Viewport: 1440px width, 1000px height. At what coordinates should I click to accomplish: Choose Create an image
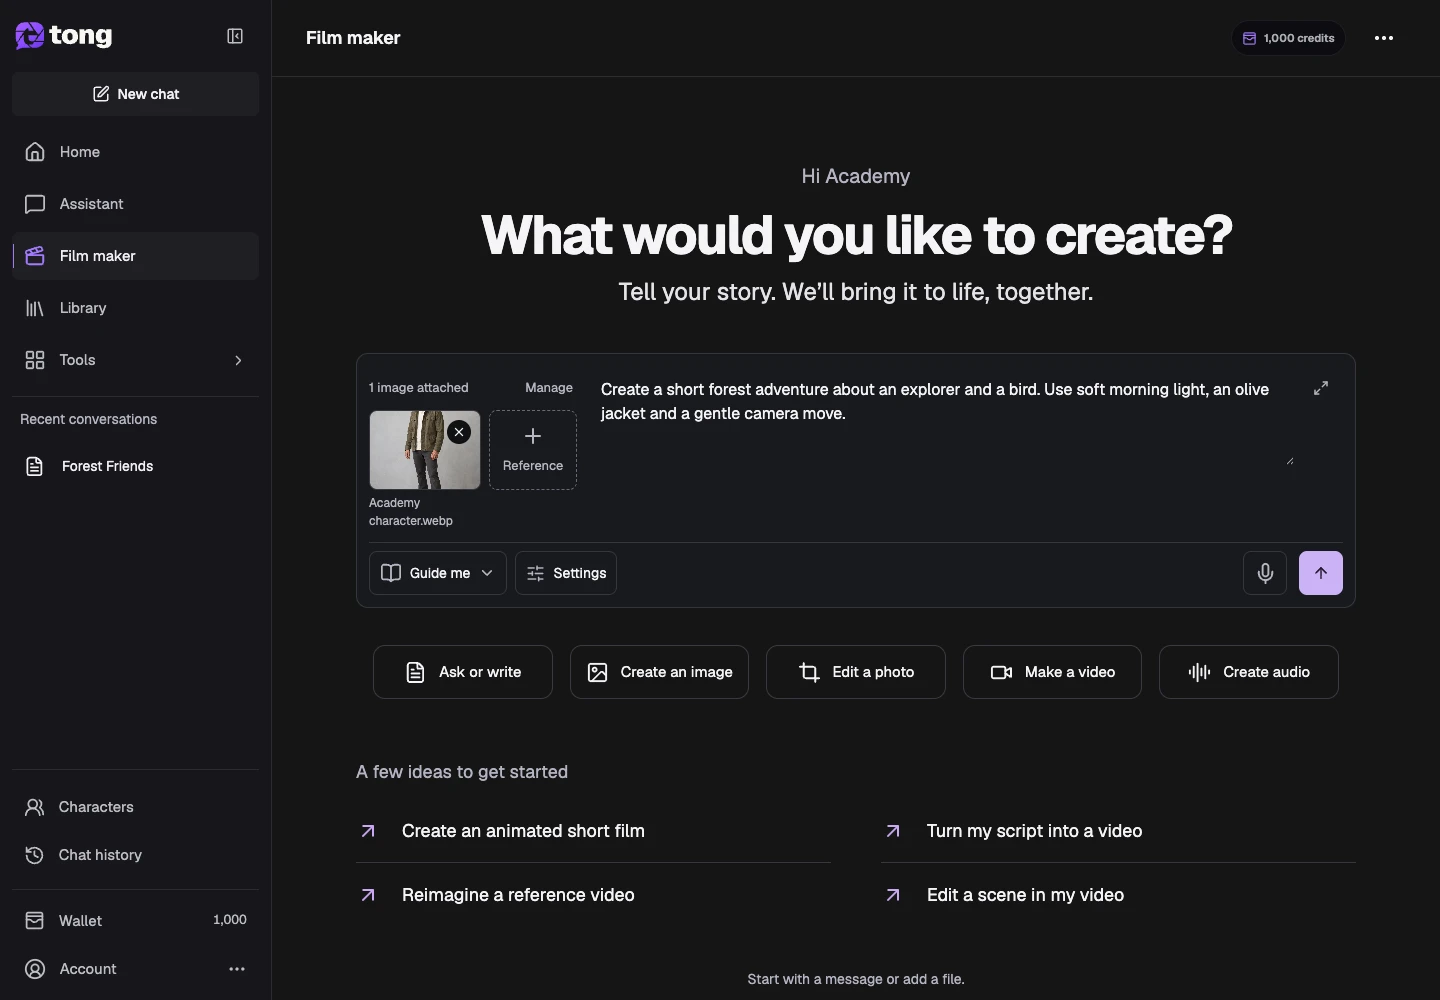click(659, 672)
